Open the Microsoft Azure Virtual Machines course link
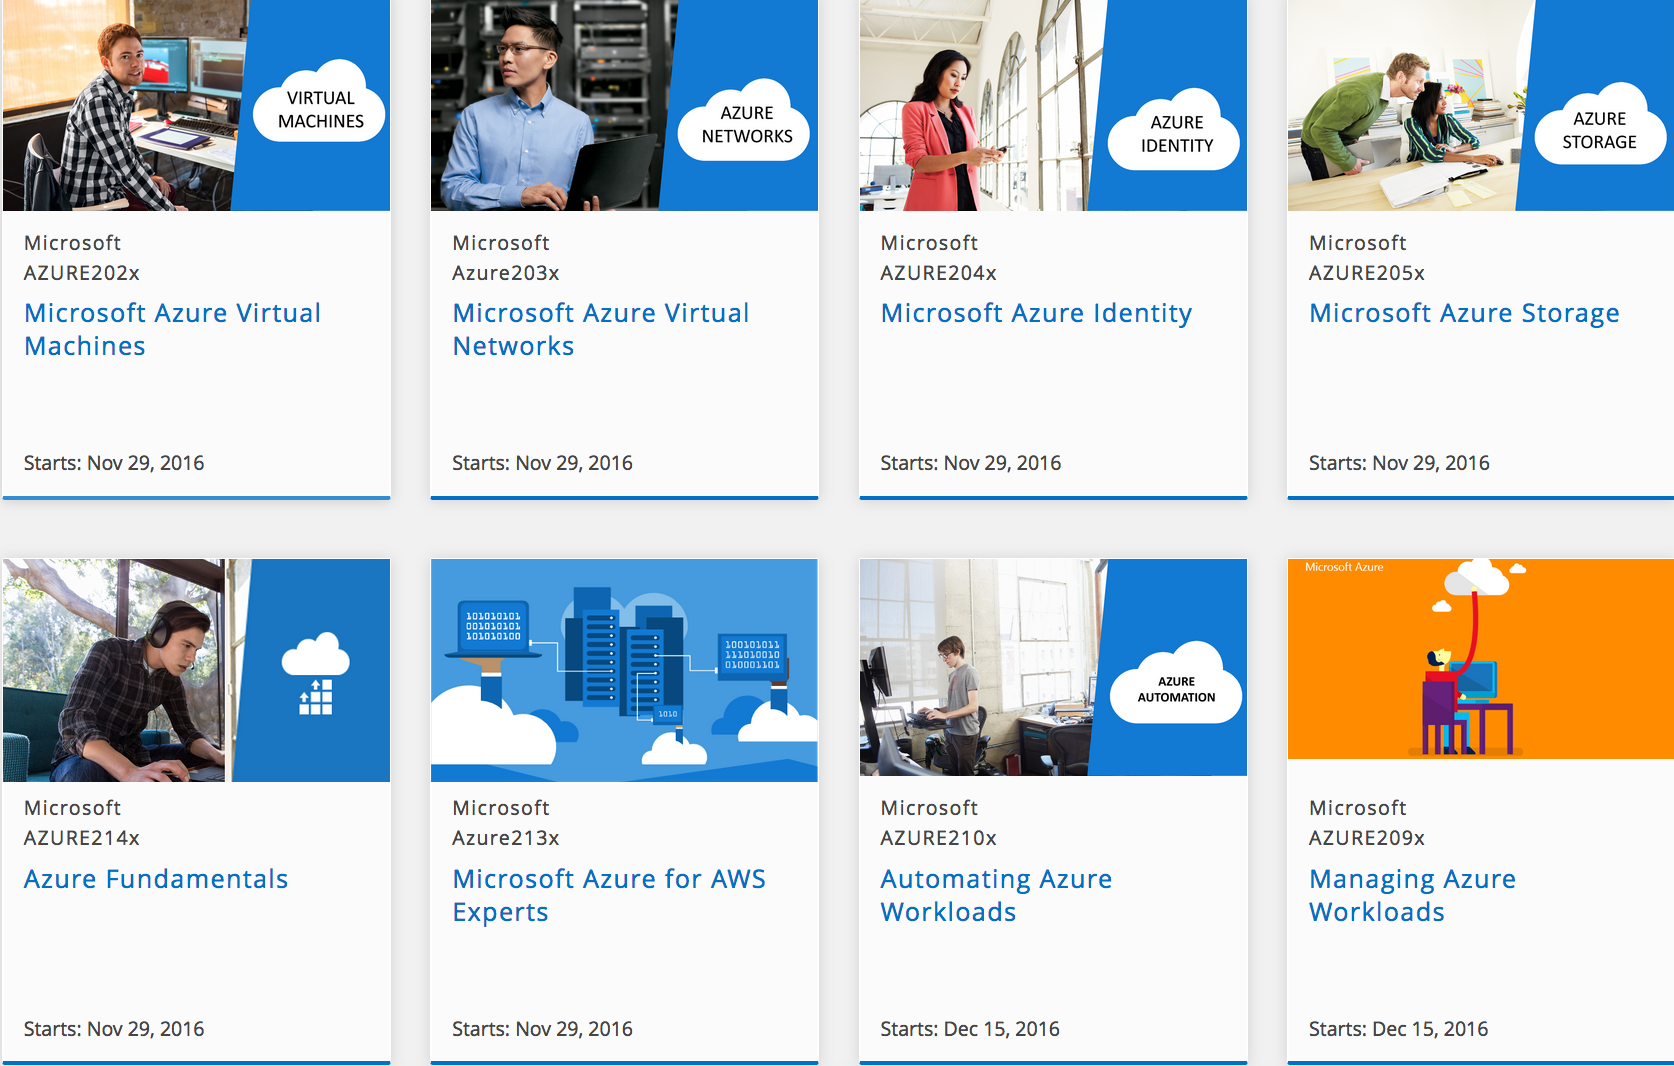 tap(172, 329)
